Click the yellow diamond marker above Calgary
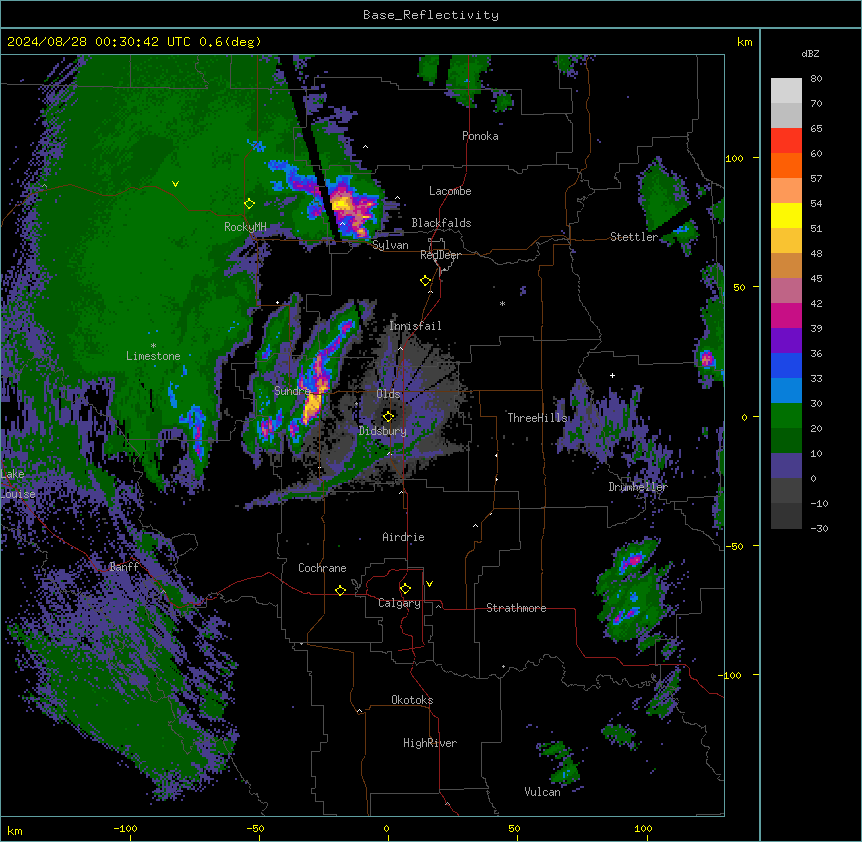 [x=405, y=589]
